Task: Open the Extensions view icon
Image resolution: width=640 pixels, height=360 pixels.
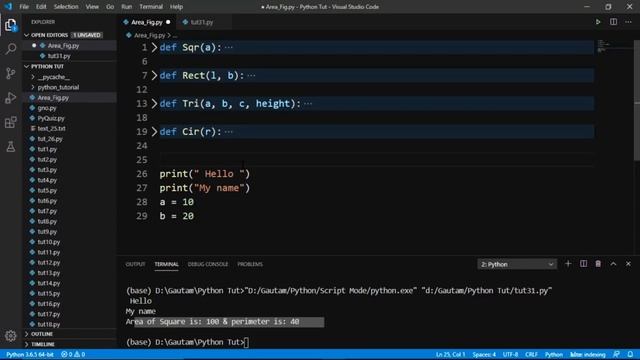Action: click(11, 122)
